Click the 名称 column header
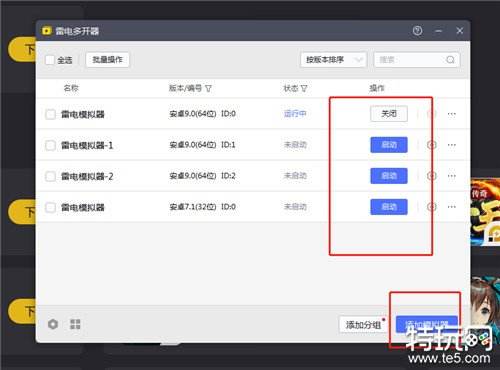This screenshot has height=370, width=500. [71, 88]
